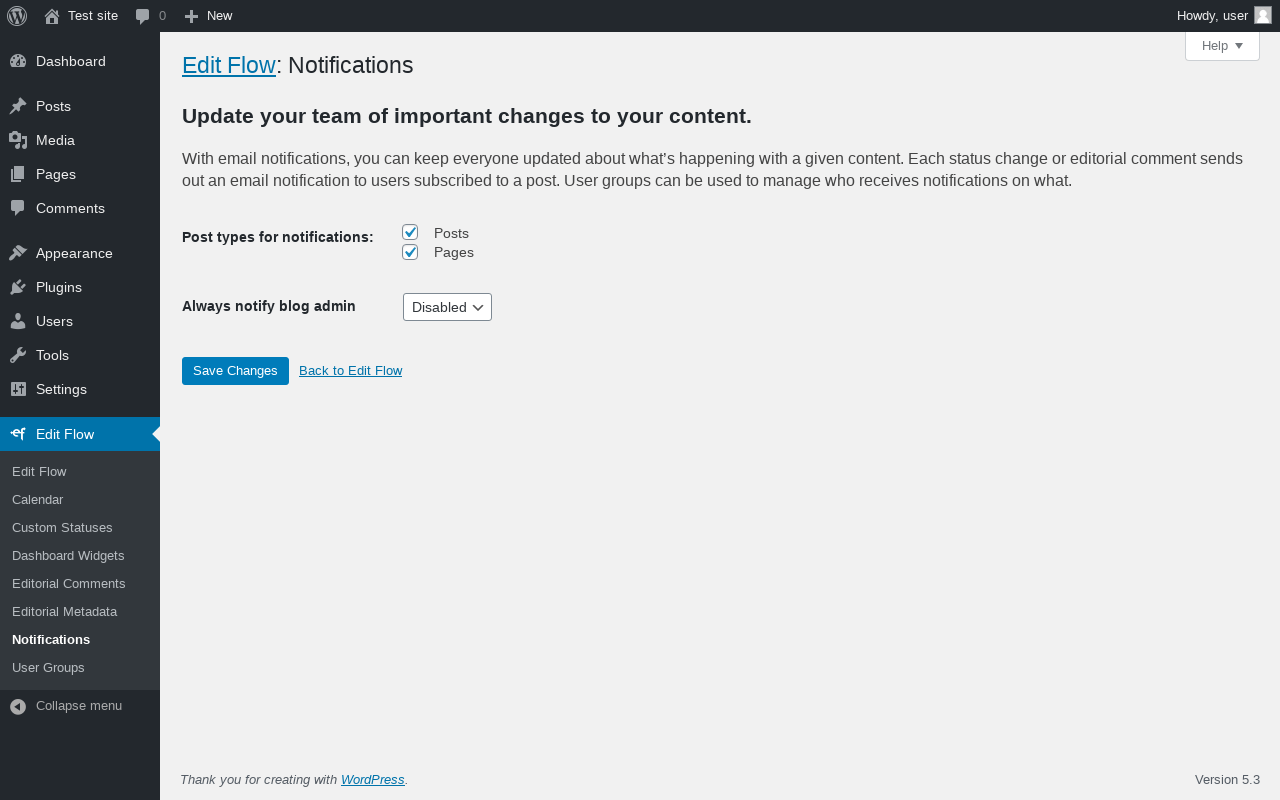The height and width of the screenshot is (800, 1280).
Task: Expand the Help panel tab
Action: coord(1222,46)
